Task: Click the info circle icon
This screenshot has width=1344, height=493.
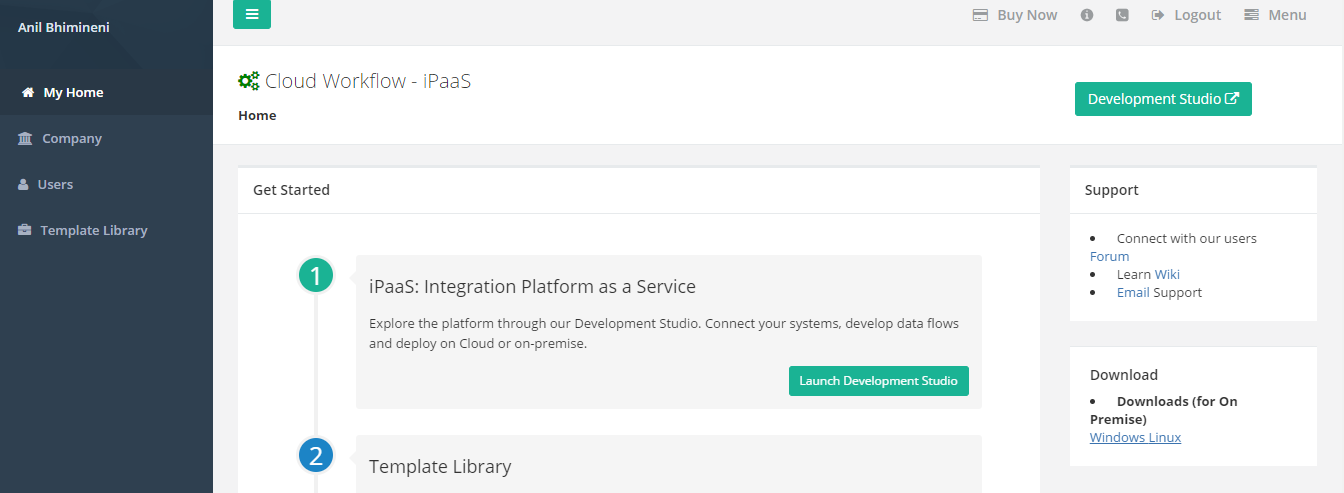Action: pyautogui.click(x=1087, y=15)
